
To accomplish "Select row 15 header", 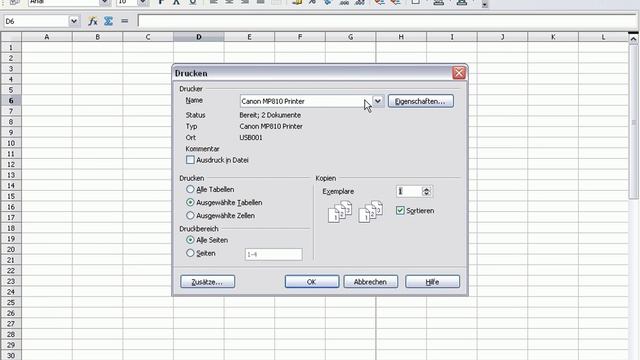I will (11, 196).
